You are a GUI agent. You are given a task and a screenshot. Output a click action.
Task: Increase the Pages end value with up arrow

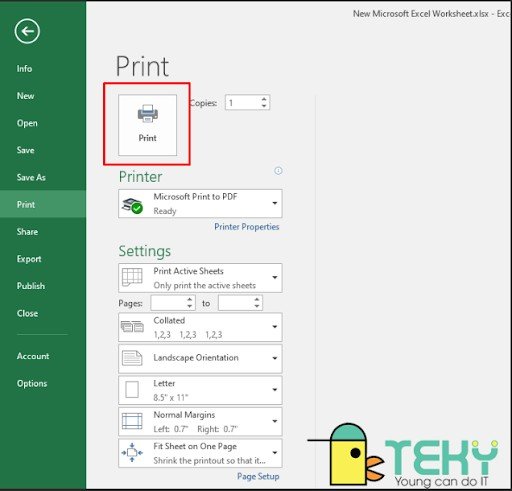[x=257, y=299]
